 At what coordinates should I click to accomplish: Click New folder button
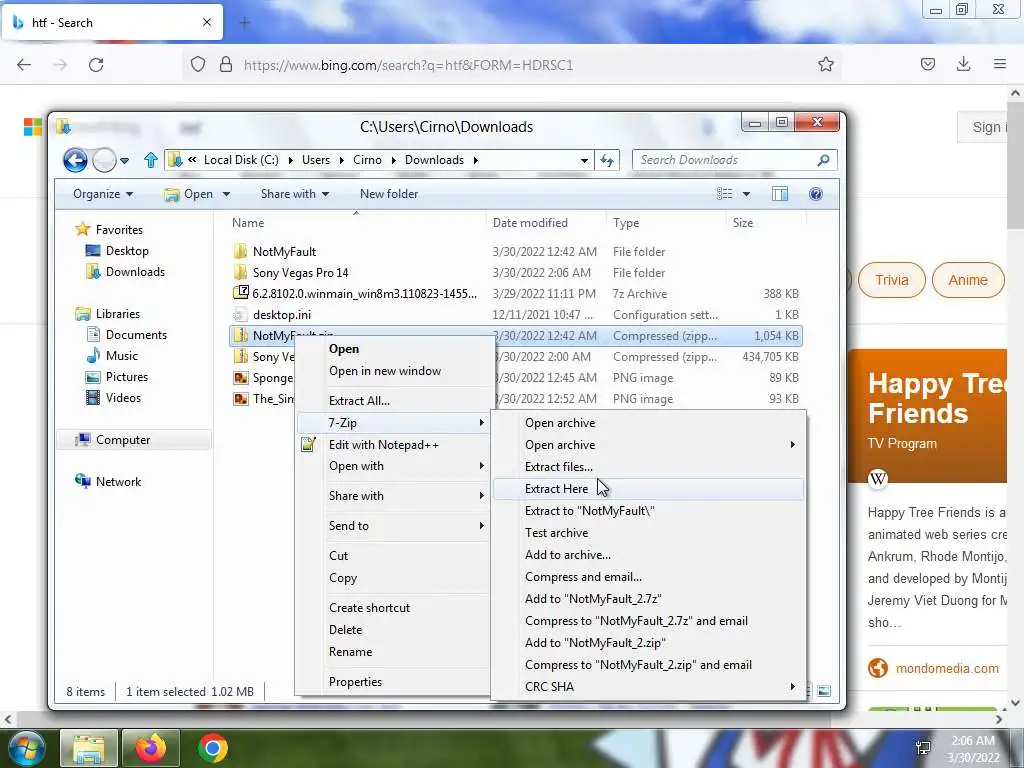[389, 194]
